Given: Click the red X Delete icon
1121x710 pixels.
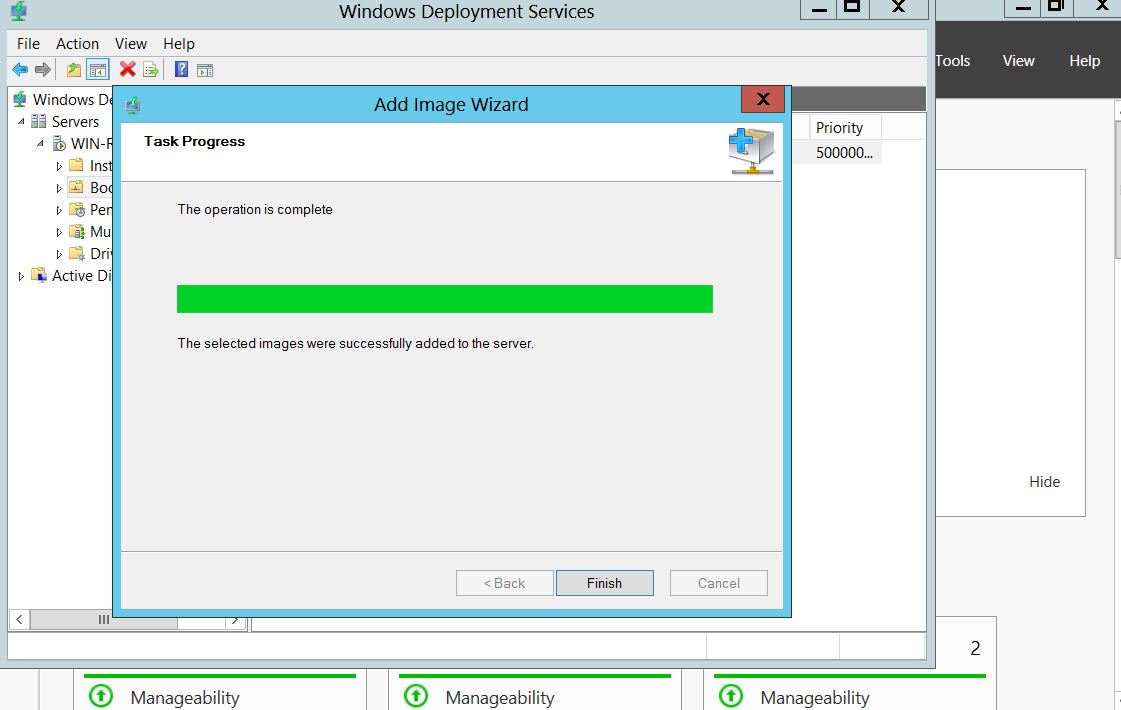Looking at the screenshot, I should coord(127,69).
